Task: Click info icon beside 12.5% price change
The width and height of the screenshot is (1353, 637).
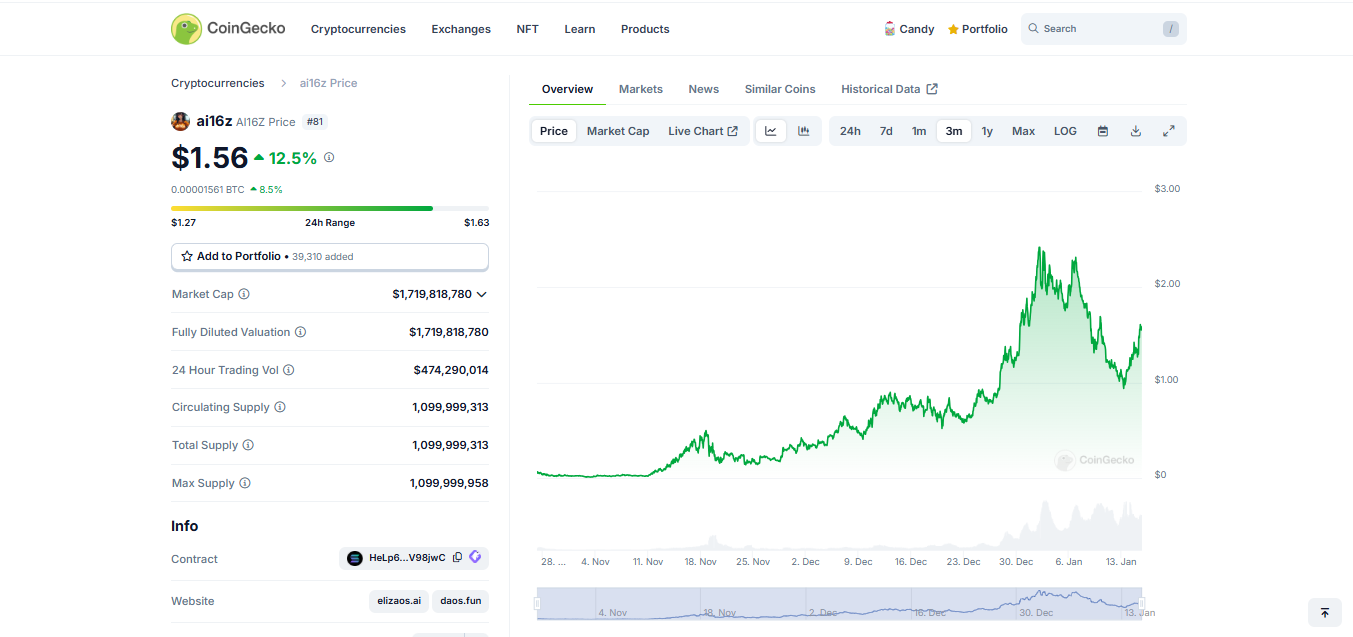Action: click(329, 157)
